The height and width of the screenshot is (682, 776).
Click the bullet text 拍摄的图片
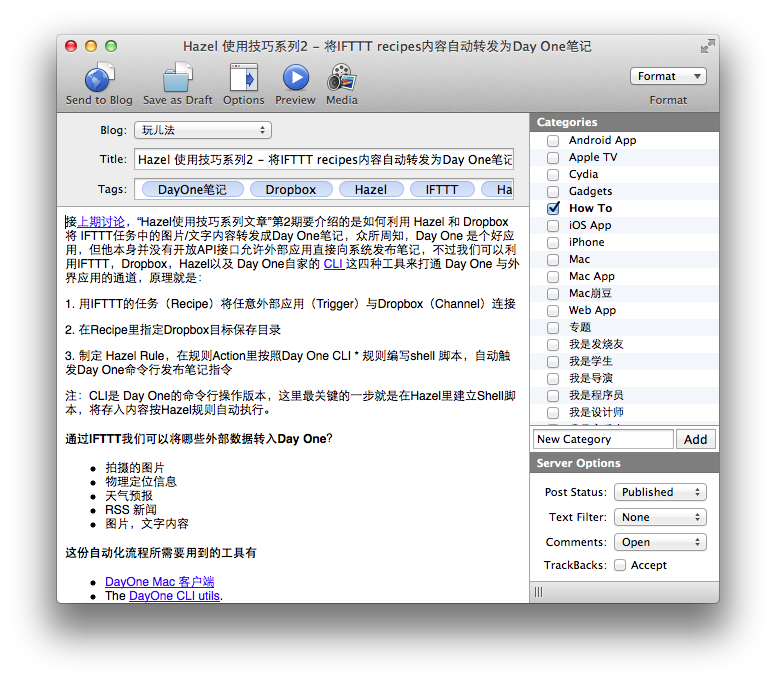click(x=135, y=468)
